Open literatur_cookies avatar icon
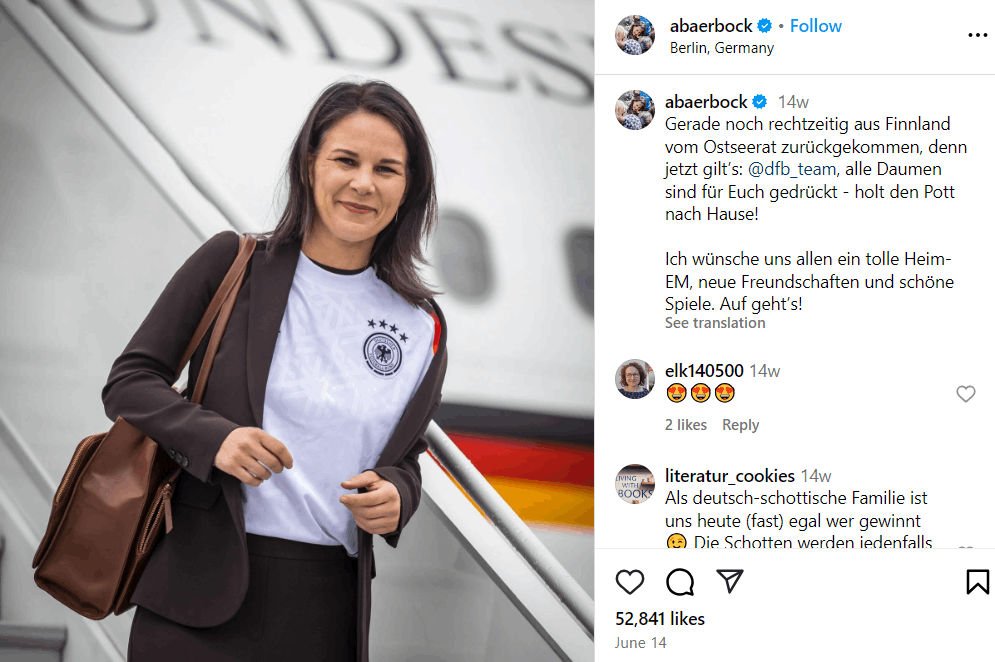The width and height of the screenshot is (995, 662). coord(635,484)
